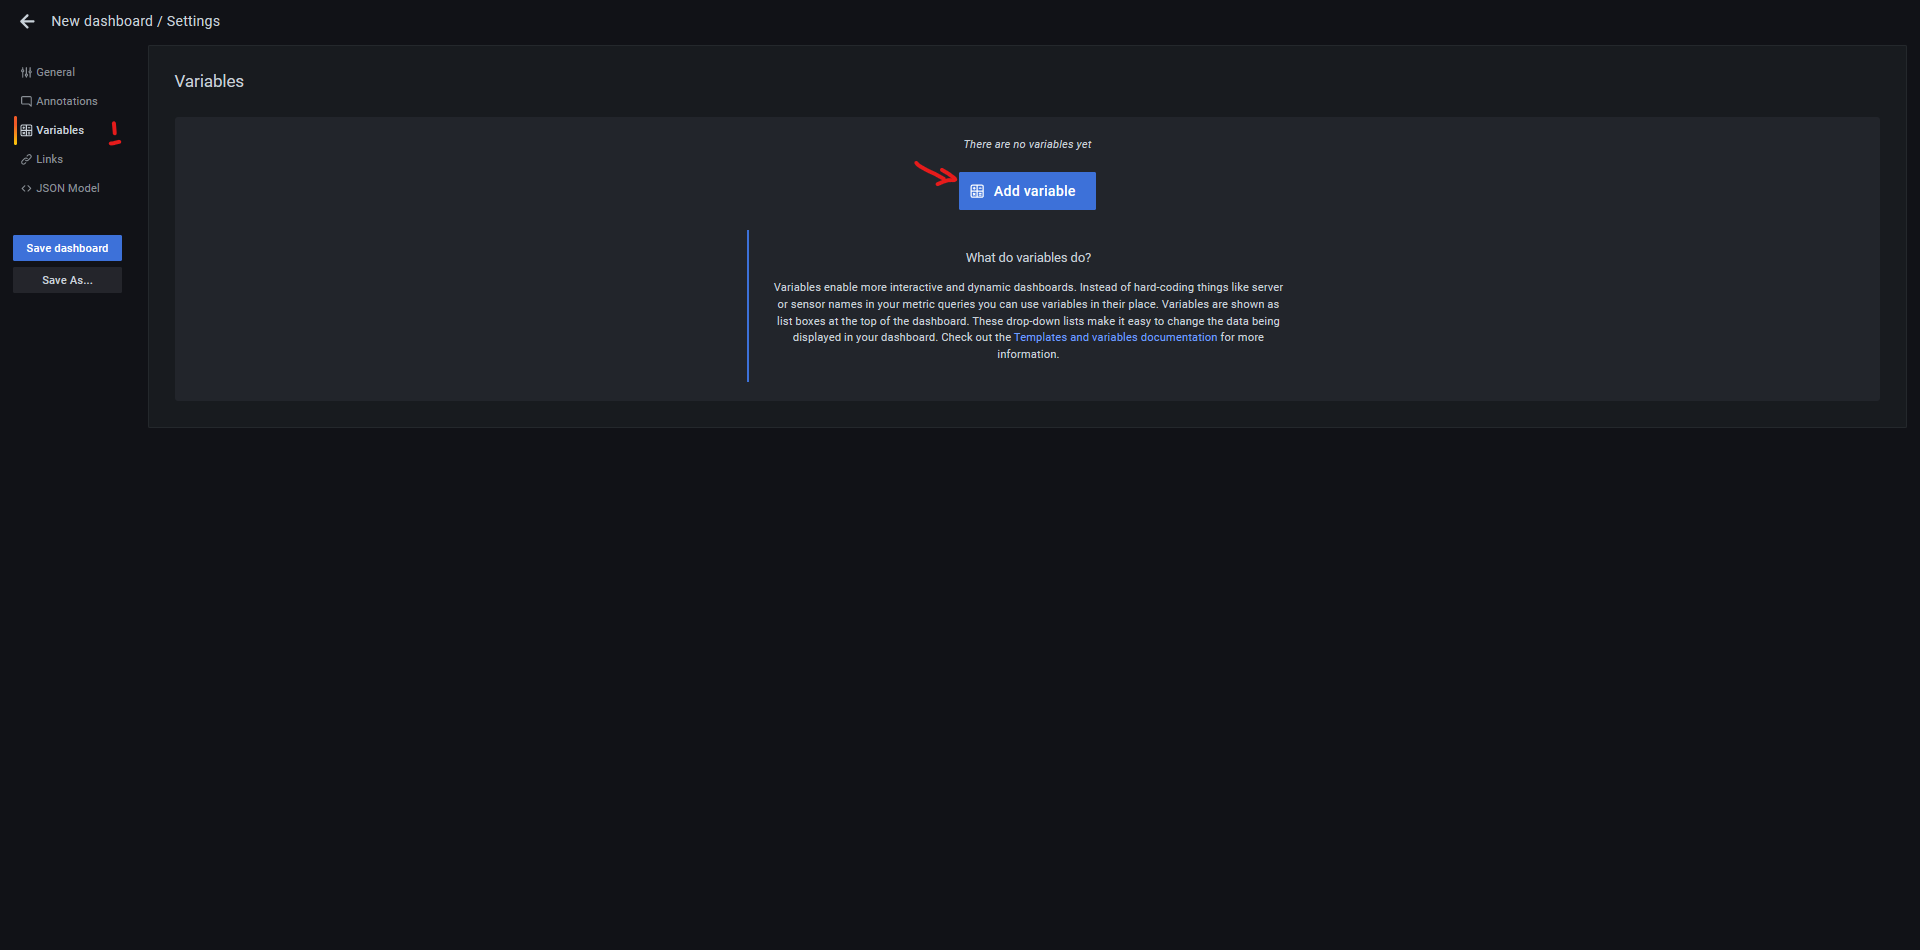
Task: Open the Annotations settings section
Action: 59,101
